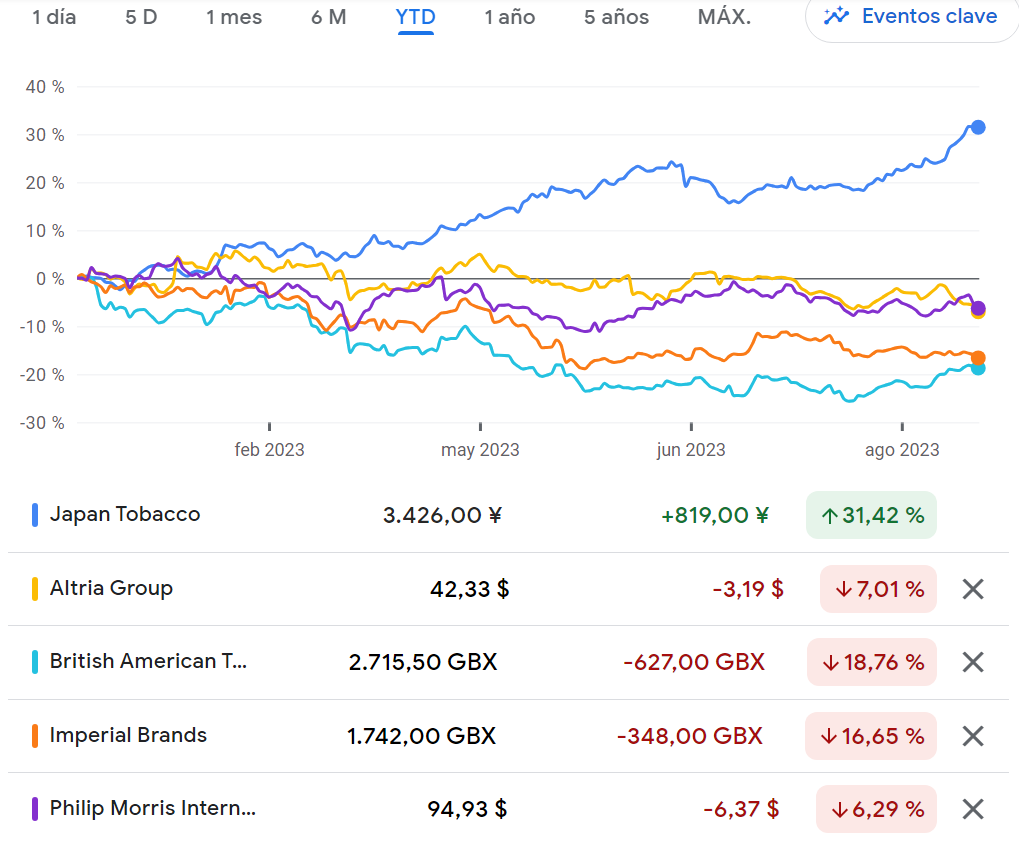Click the jun 2023 axis label
This screenshot has width=1019, height=841.
pyautogui.click(x=691, y=450)
